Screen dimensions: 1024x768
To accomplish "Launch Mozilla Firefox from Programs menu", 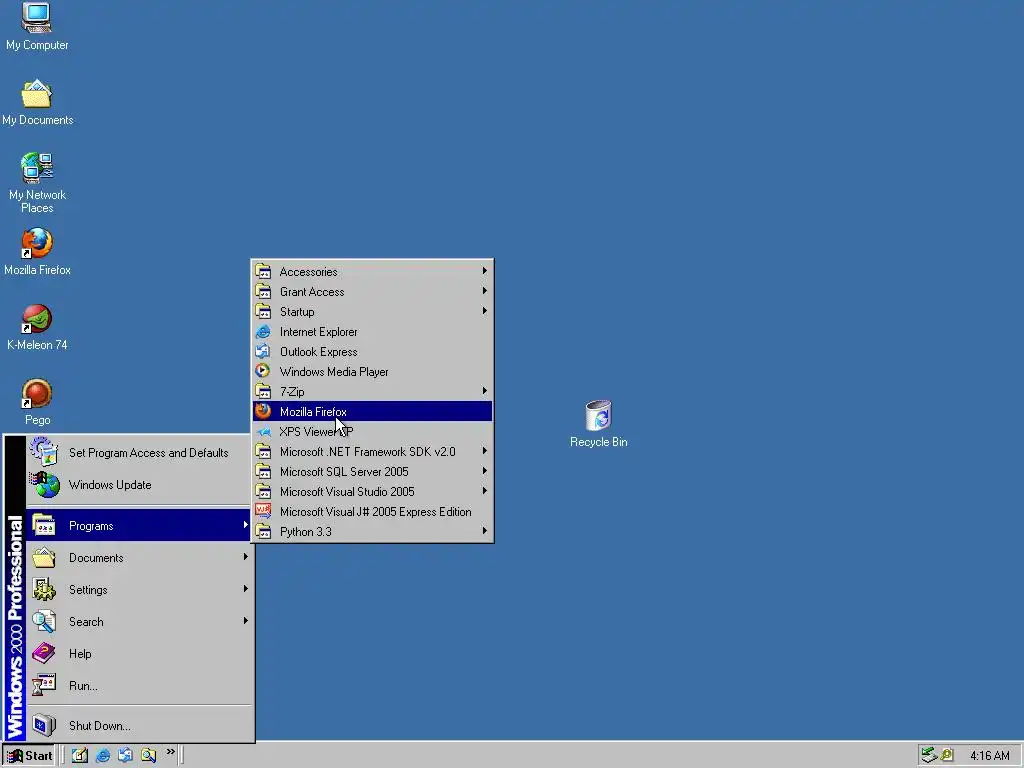I will pos(372,411).
